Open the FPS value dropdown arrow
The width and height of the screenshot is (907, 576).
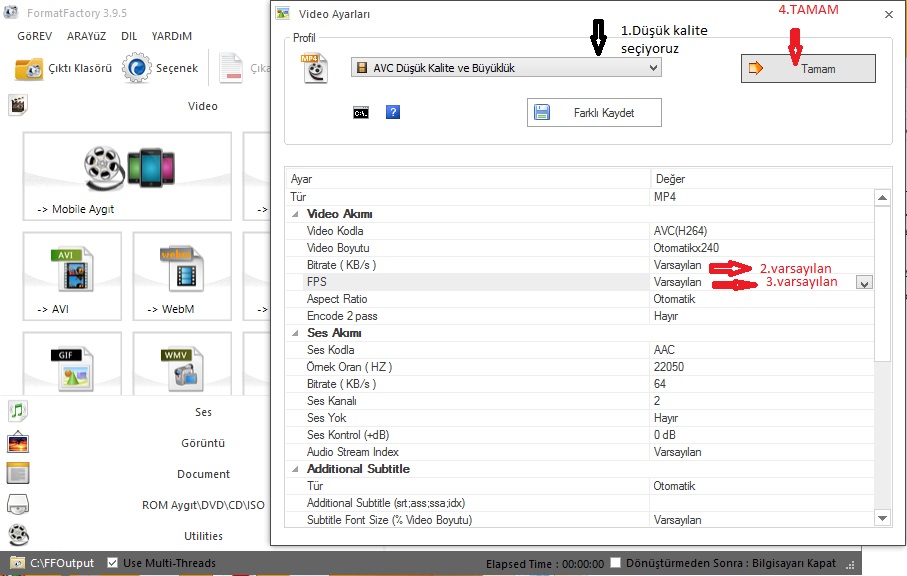pyautogui.click(x=864, y=283)
